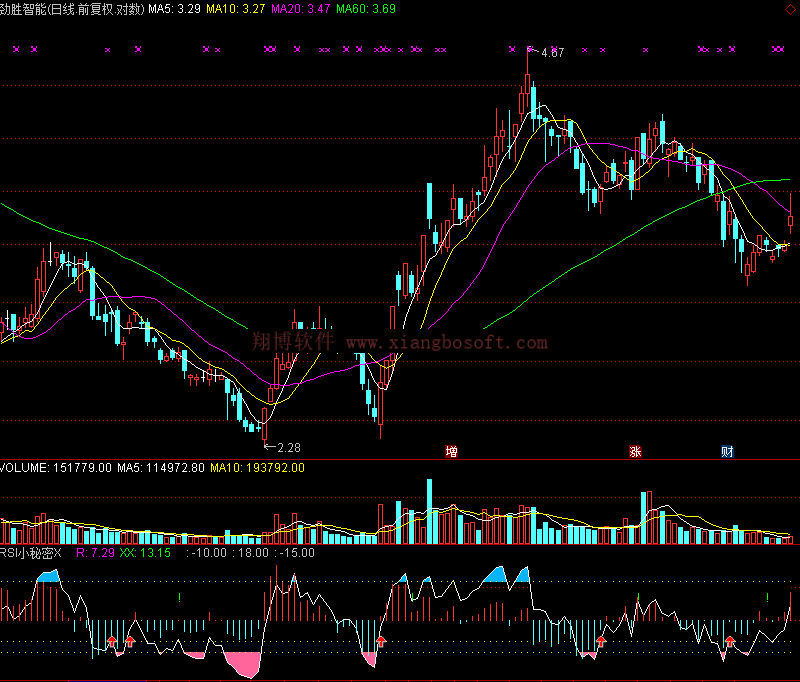Click the rightmost green exclamation mark in RSI panel
Image resolution: width=800 pixels, height=682 pixels.
(767, 597)
